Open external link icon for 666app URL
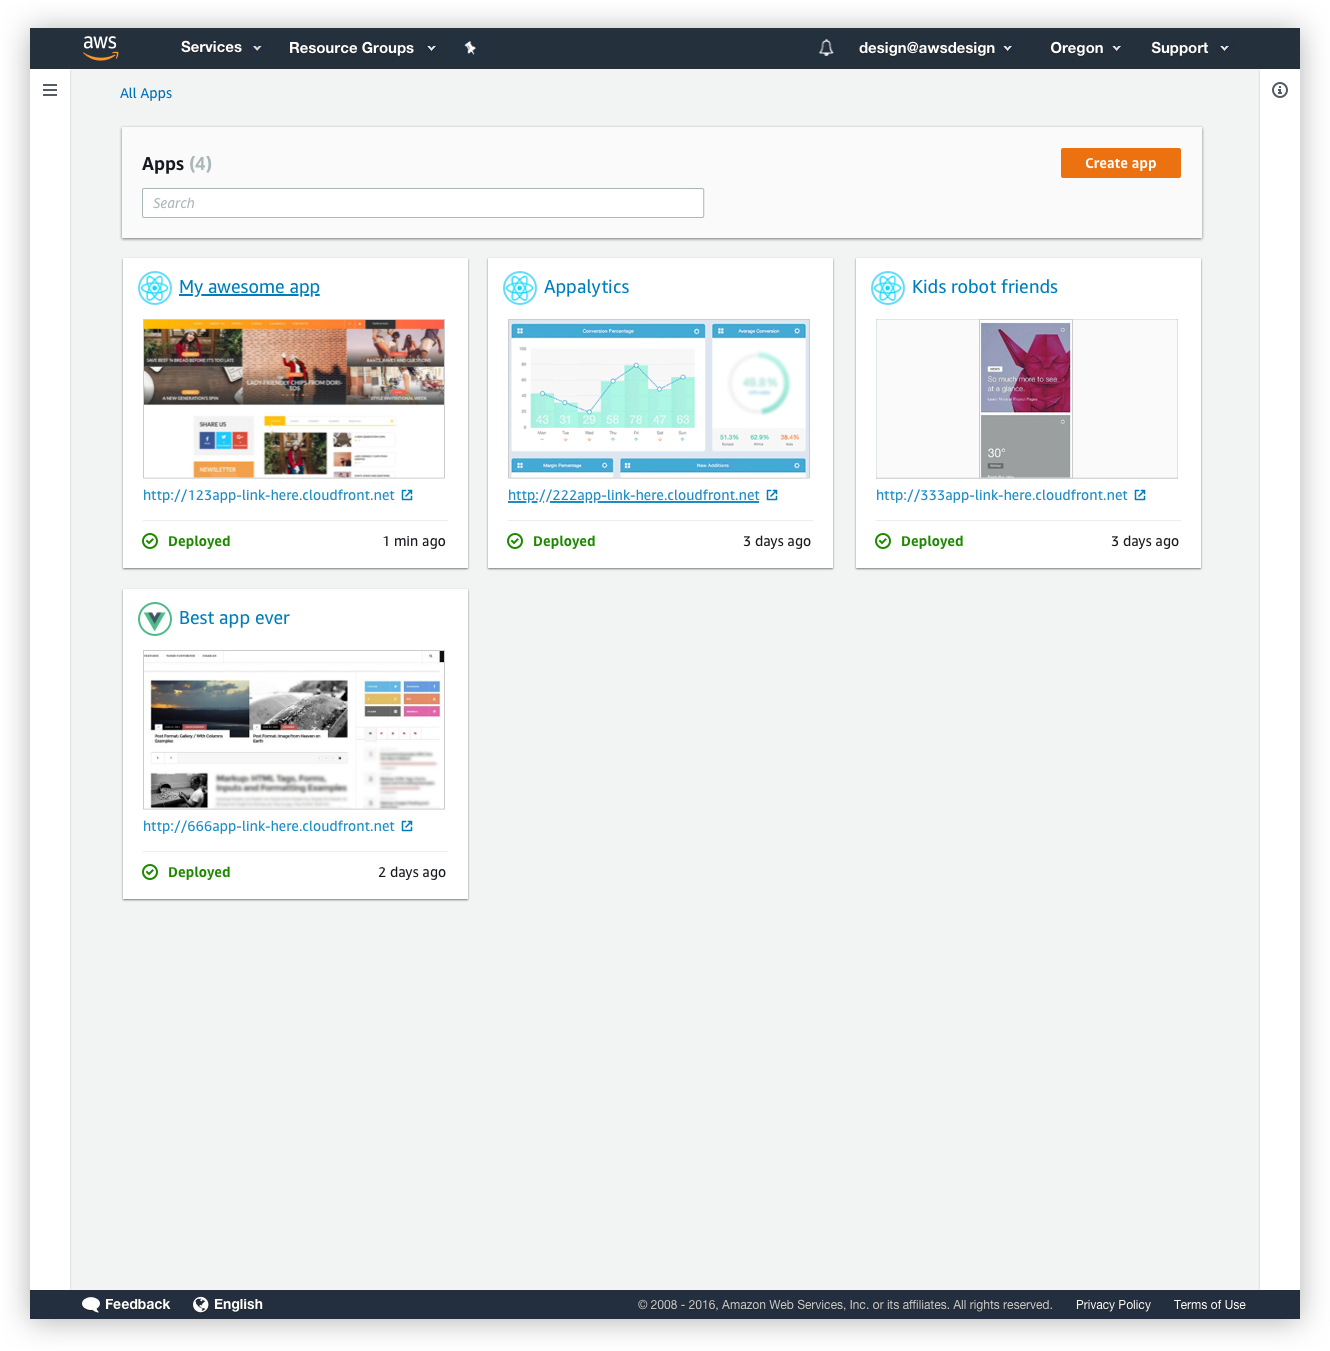1330x1351 pixels. 407,826
